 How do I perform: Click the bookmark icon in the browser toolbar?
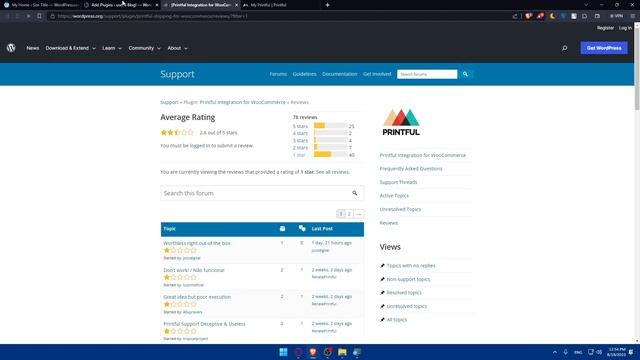39,16
